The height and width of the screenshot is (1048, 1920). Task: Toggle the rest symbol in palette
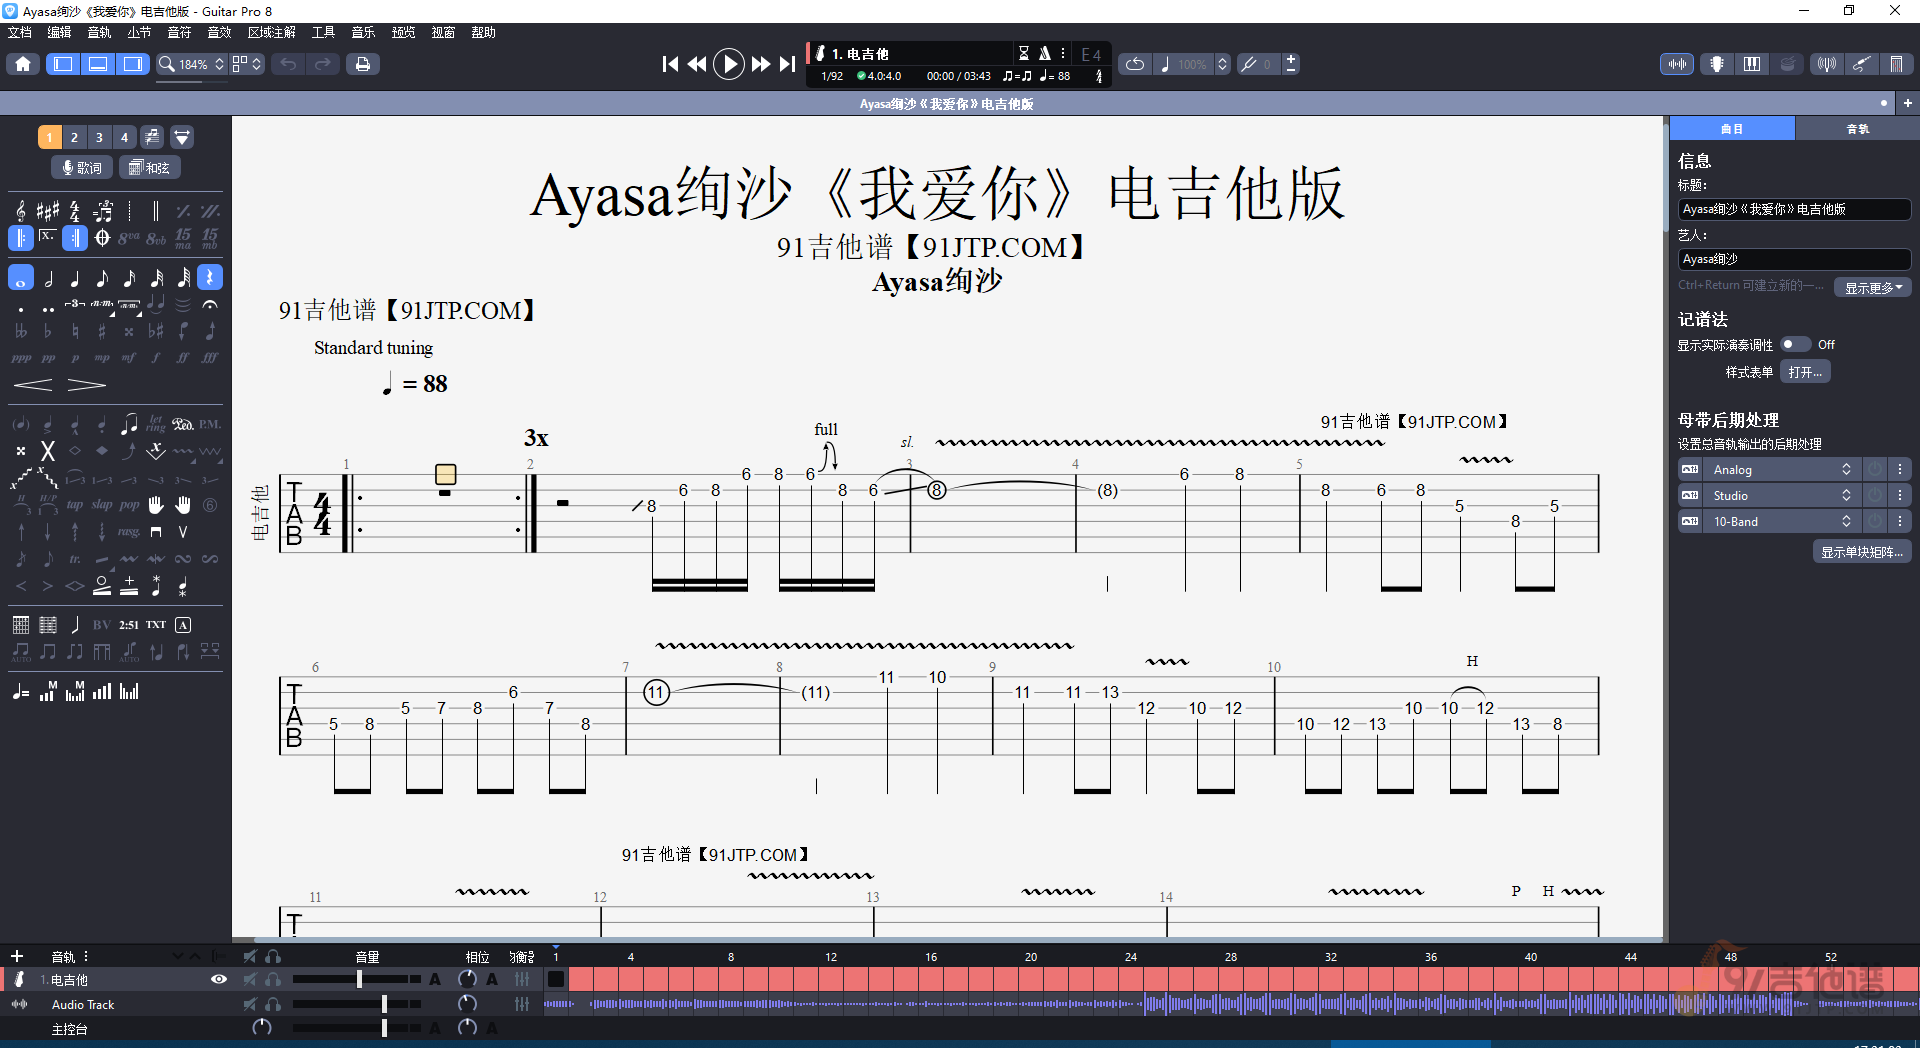pyautogui.click(x=210, y=278)
